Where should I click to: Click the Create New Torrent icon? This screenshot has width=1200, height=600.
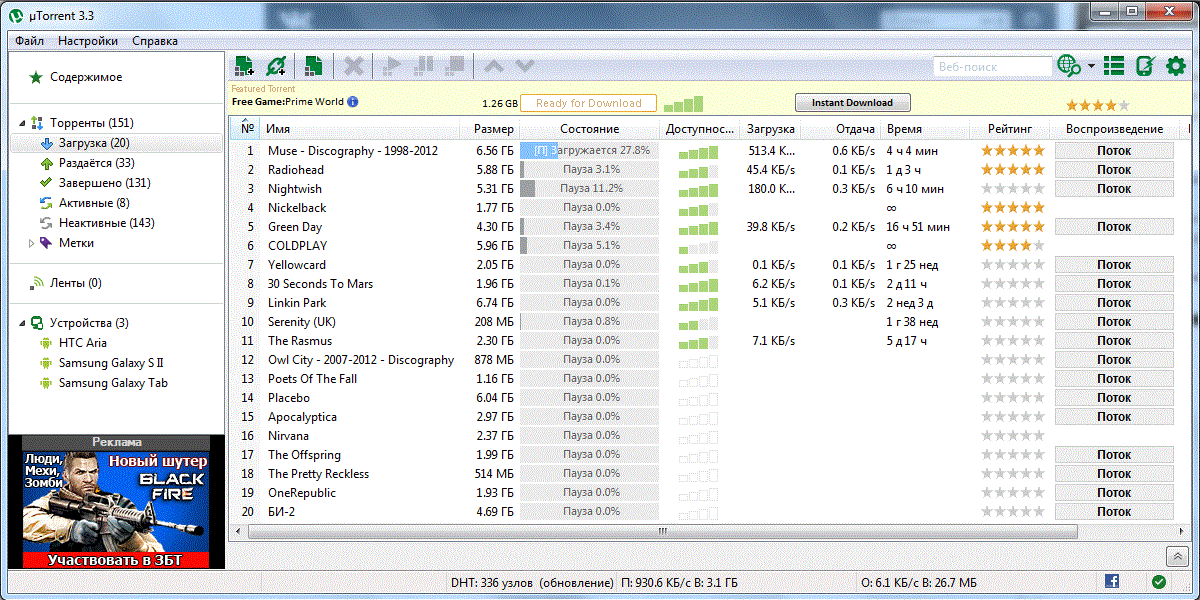coord(314,66)
